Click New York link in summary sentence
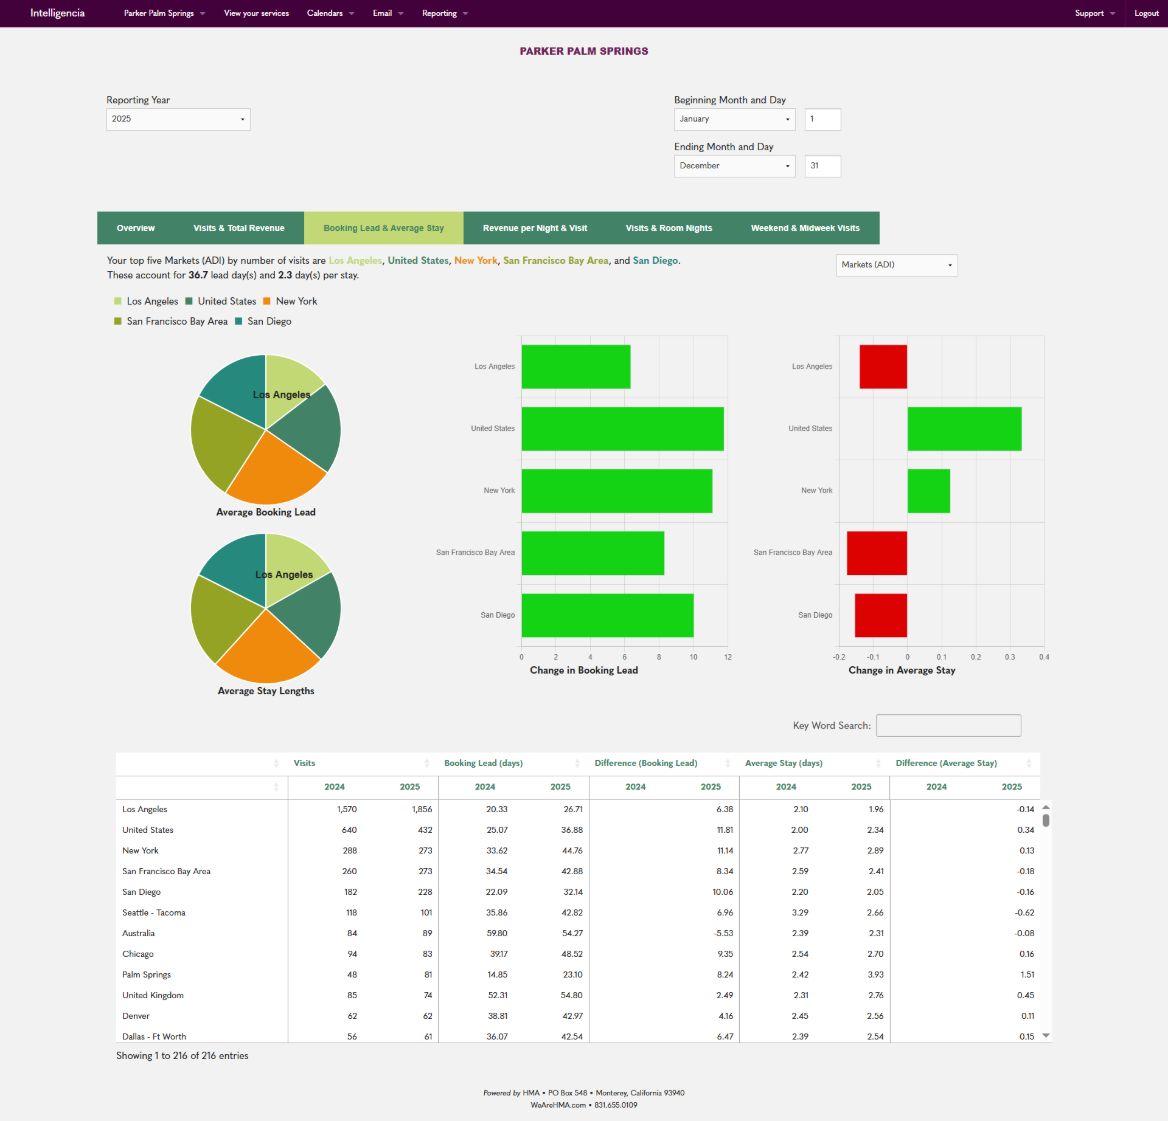 [476, 261]
